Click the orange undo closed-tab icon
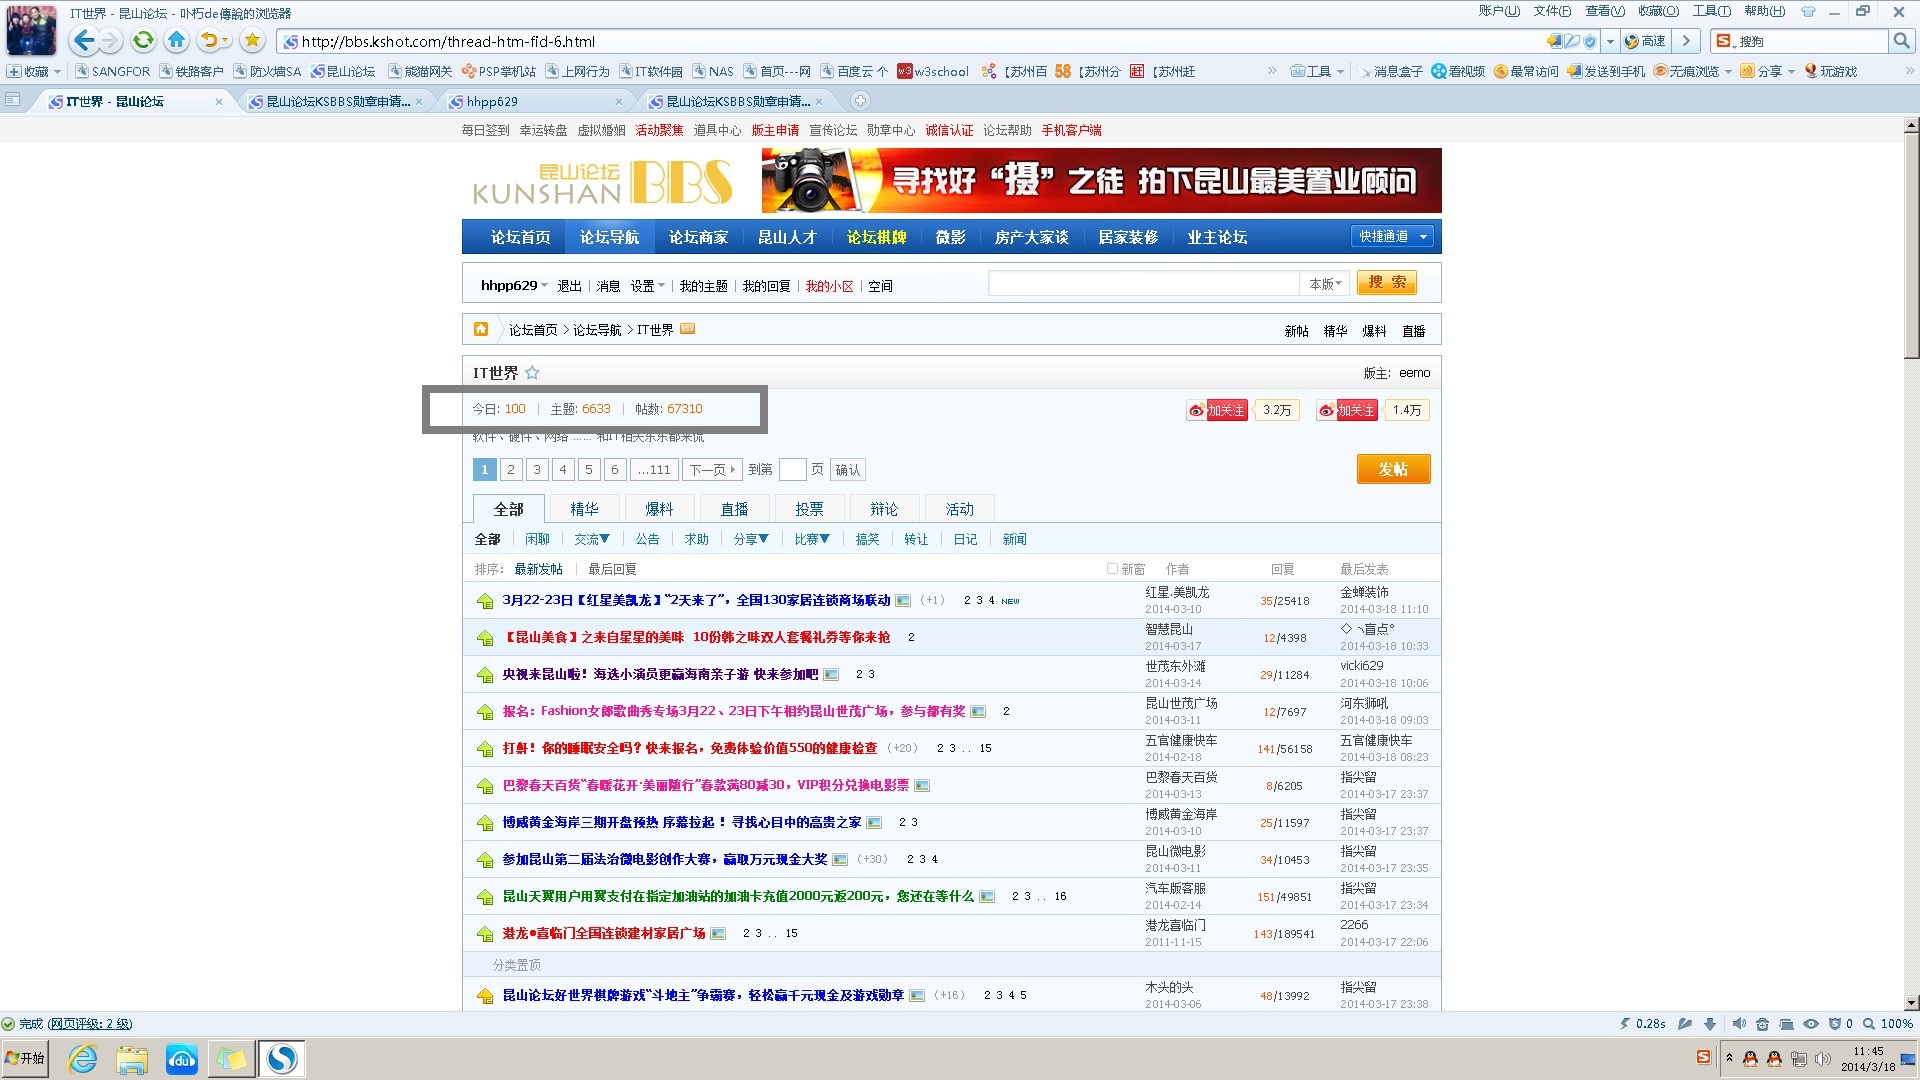Viewport: 1920px width, 1080px height. 208,41
